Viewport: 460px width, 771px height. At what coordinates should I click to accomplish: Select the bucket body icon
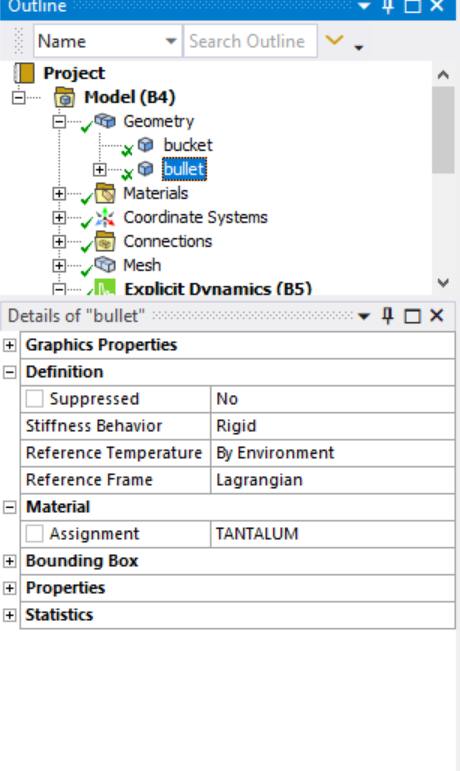click(x=145, y=145)
